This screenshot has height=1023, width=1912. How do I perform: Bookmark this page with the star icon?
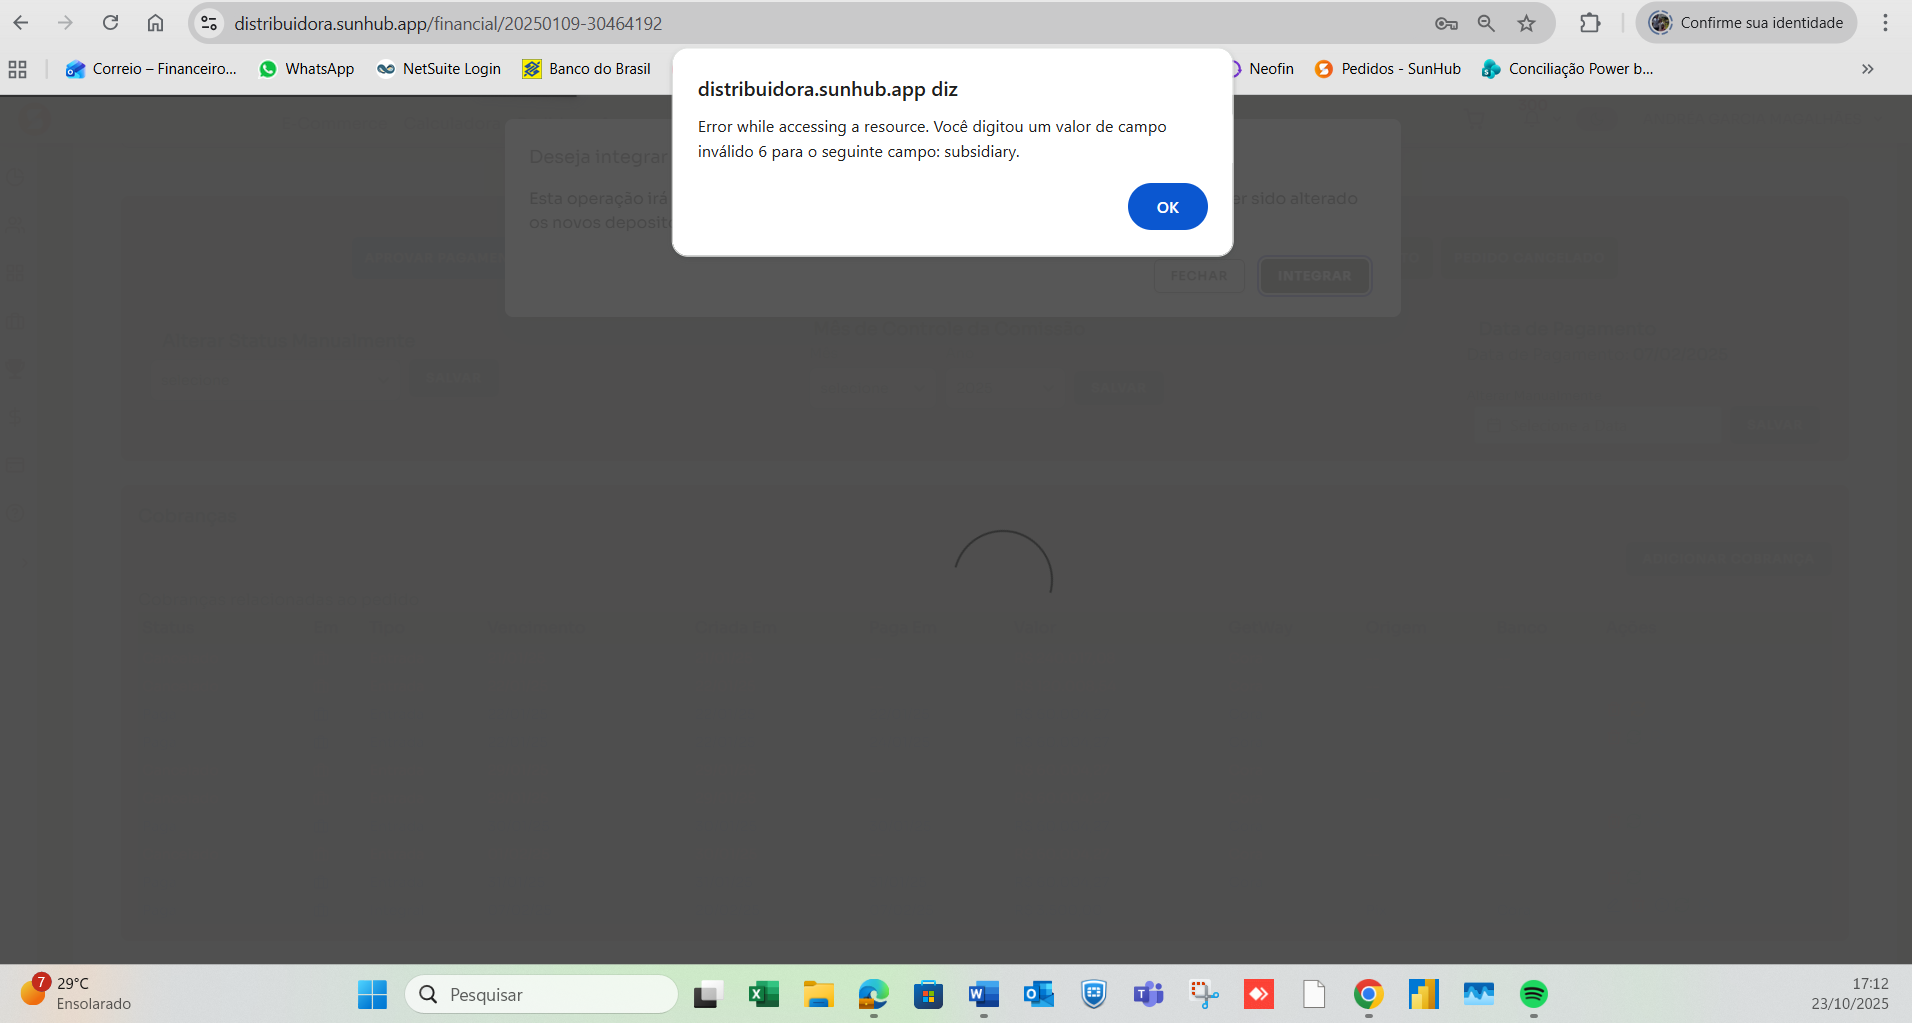tap(1526, 23)
